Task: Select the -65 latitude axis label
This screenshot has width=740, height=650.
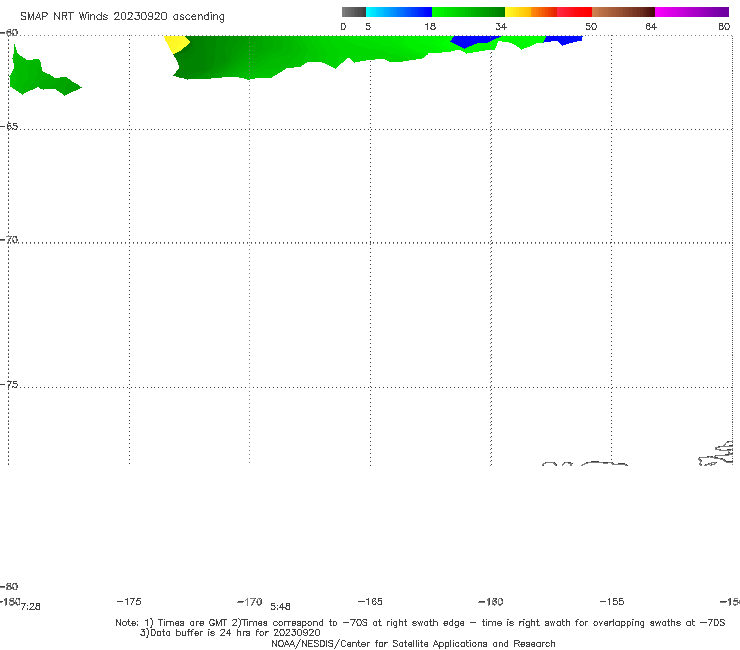Action: [x=9, y=127]
